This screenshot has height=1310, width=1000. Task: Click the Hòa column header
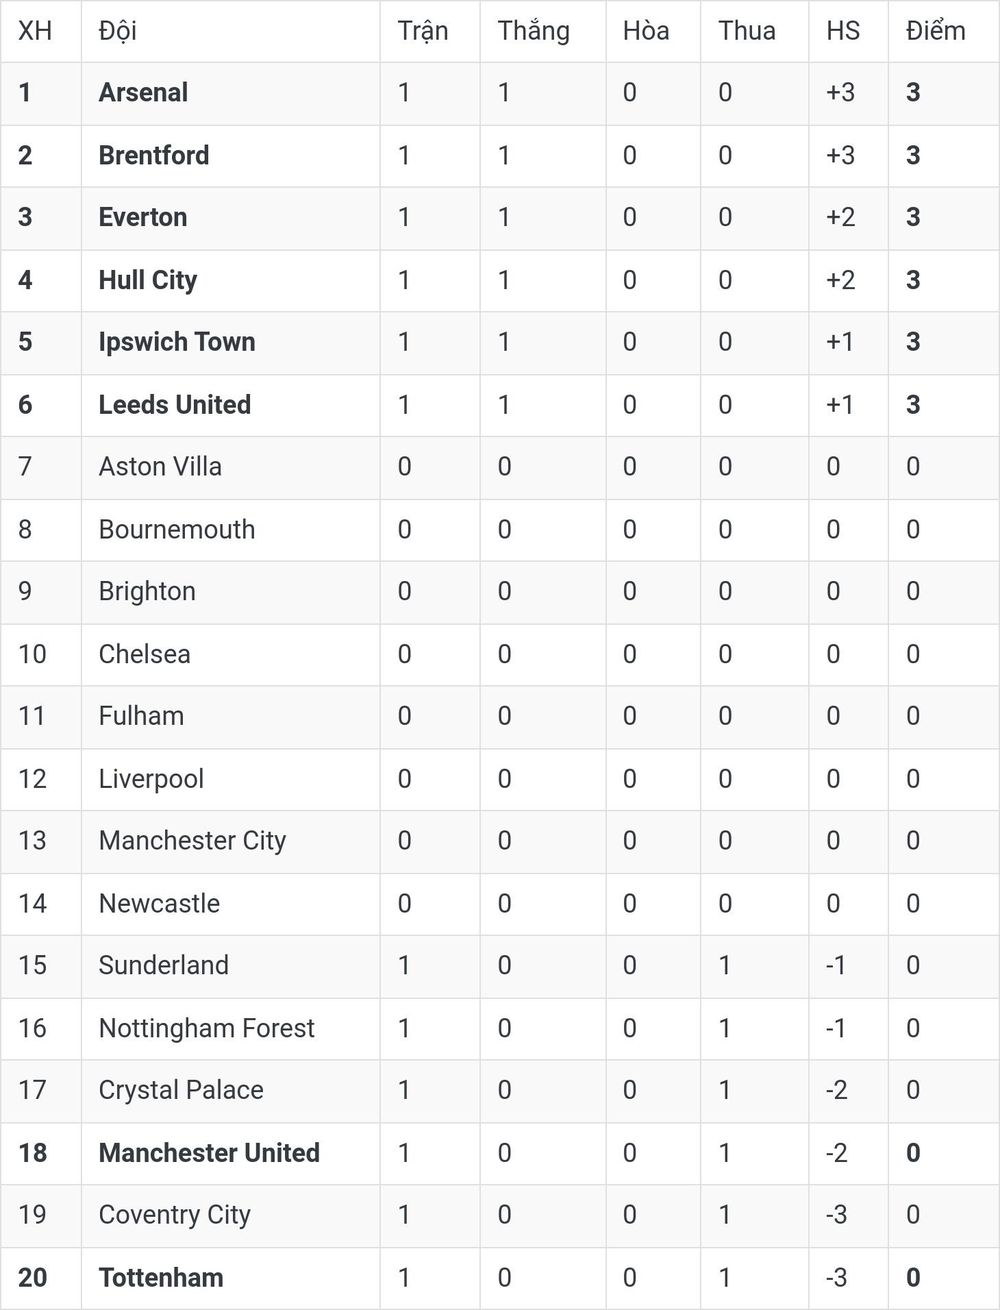click(646, 31)
